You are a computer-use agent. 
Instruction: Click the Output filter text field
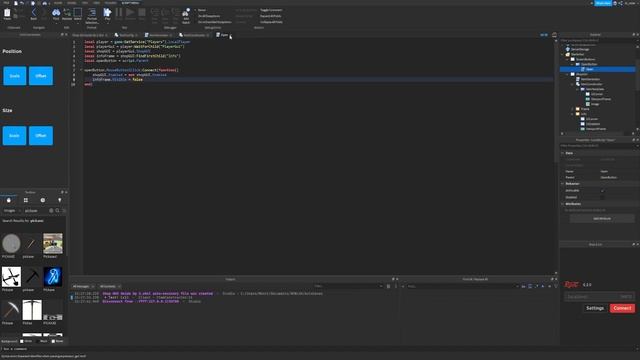coord(348,286)
